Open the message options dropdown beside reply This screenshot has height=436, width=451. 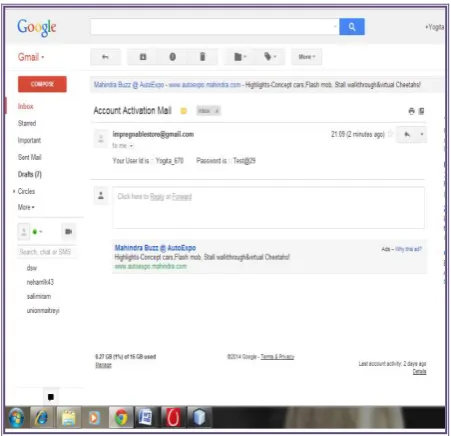(422, 135)
